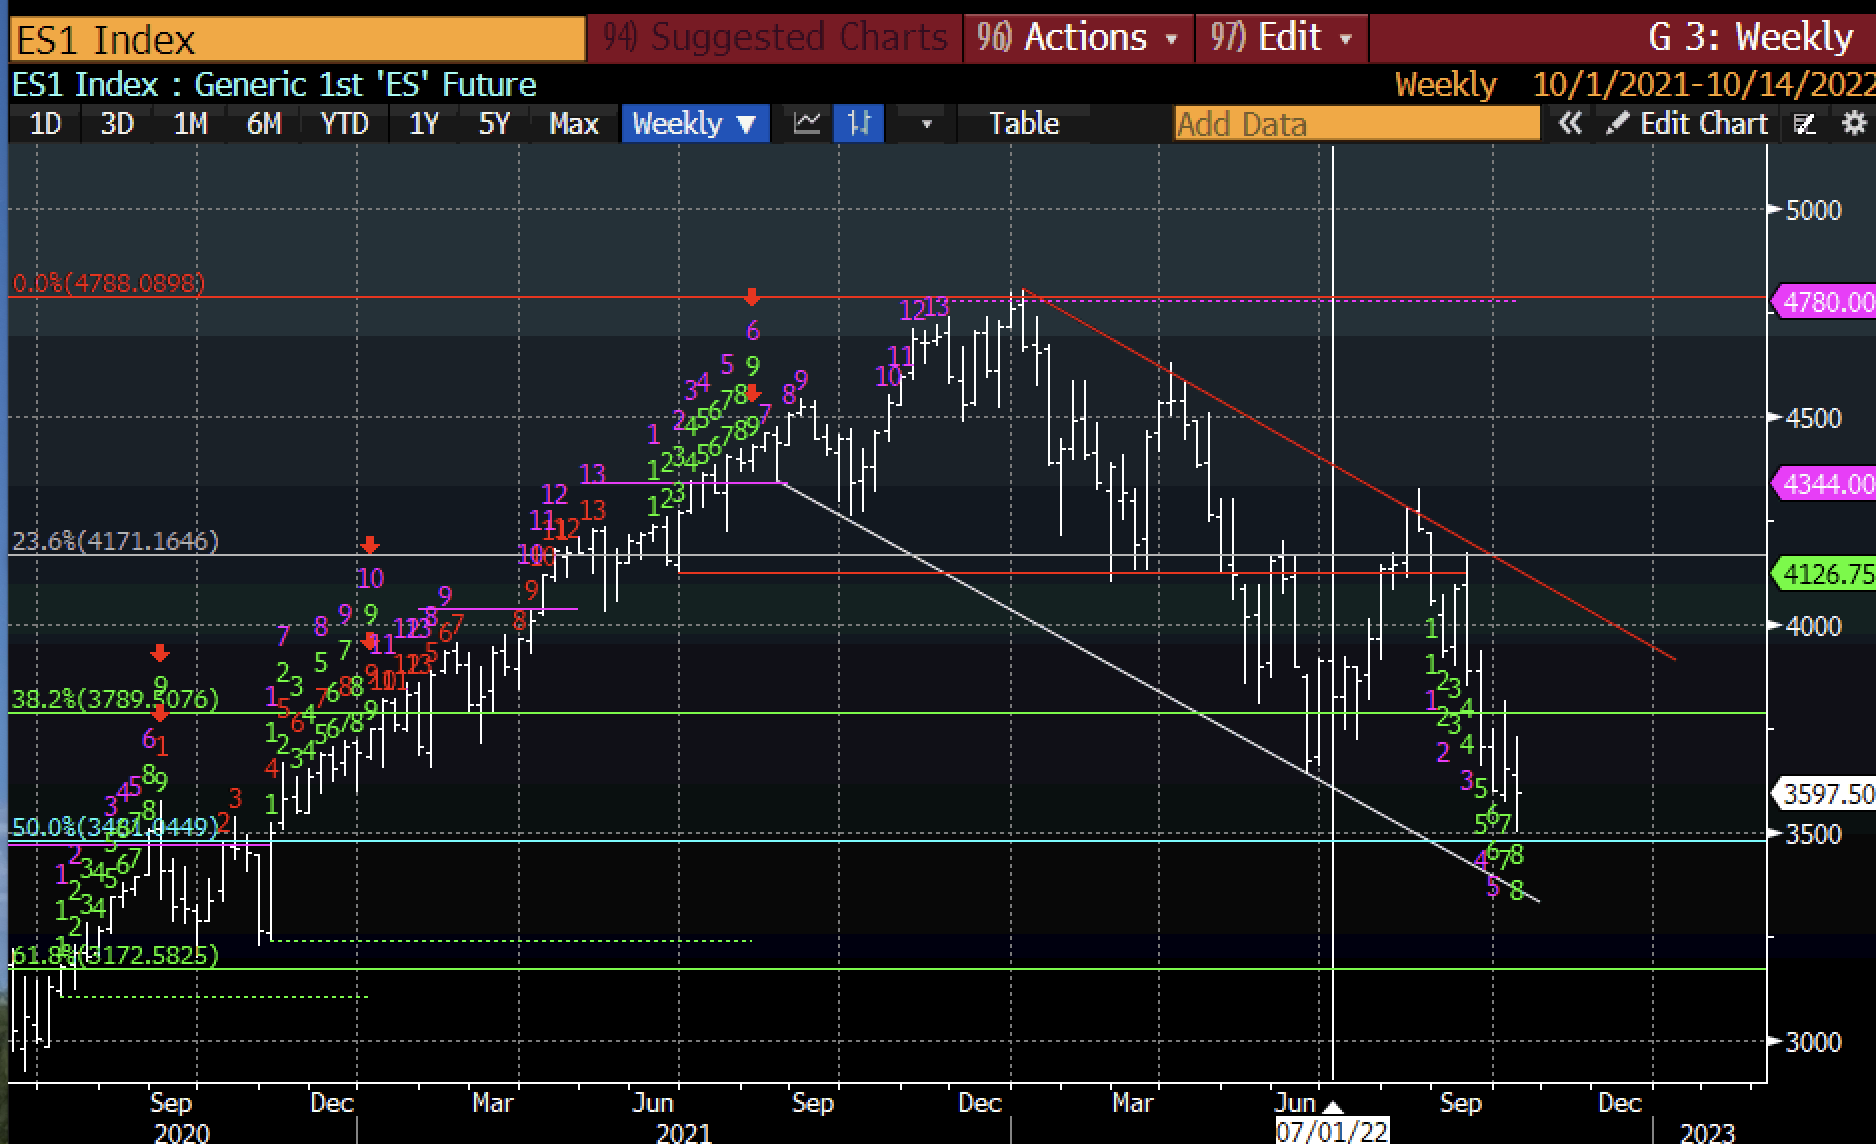Click red down arrow signal above purple 6
Screen dimensions: 1876x1144
[753, 298]
